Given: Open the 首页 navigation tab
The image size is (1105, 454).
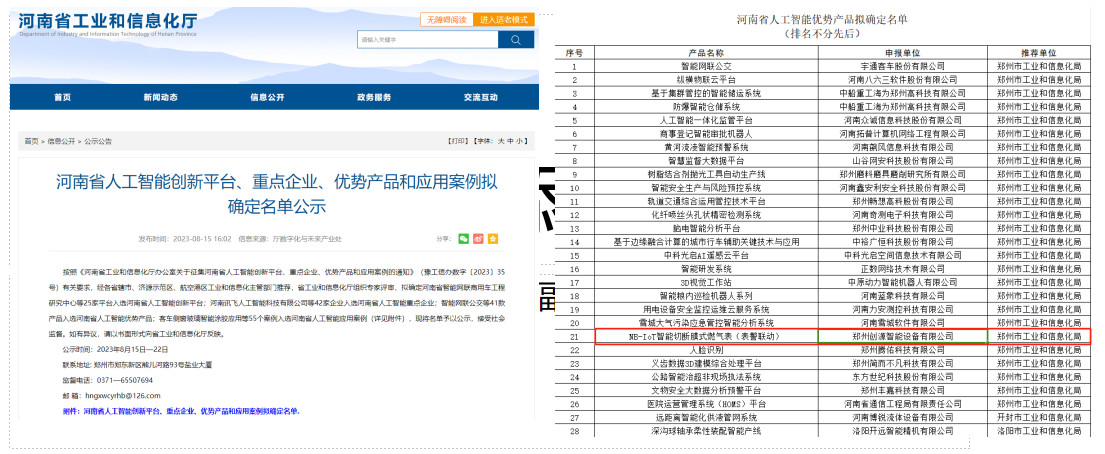Looking at the screenshot, I should coord(62,97).
